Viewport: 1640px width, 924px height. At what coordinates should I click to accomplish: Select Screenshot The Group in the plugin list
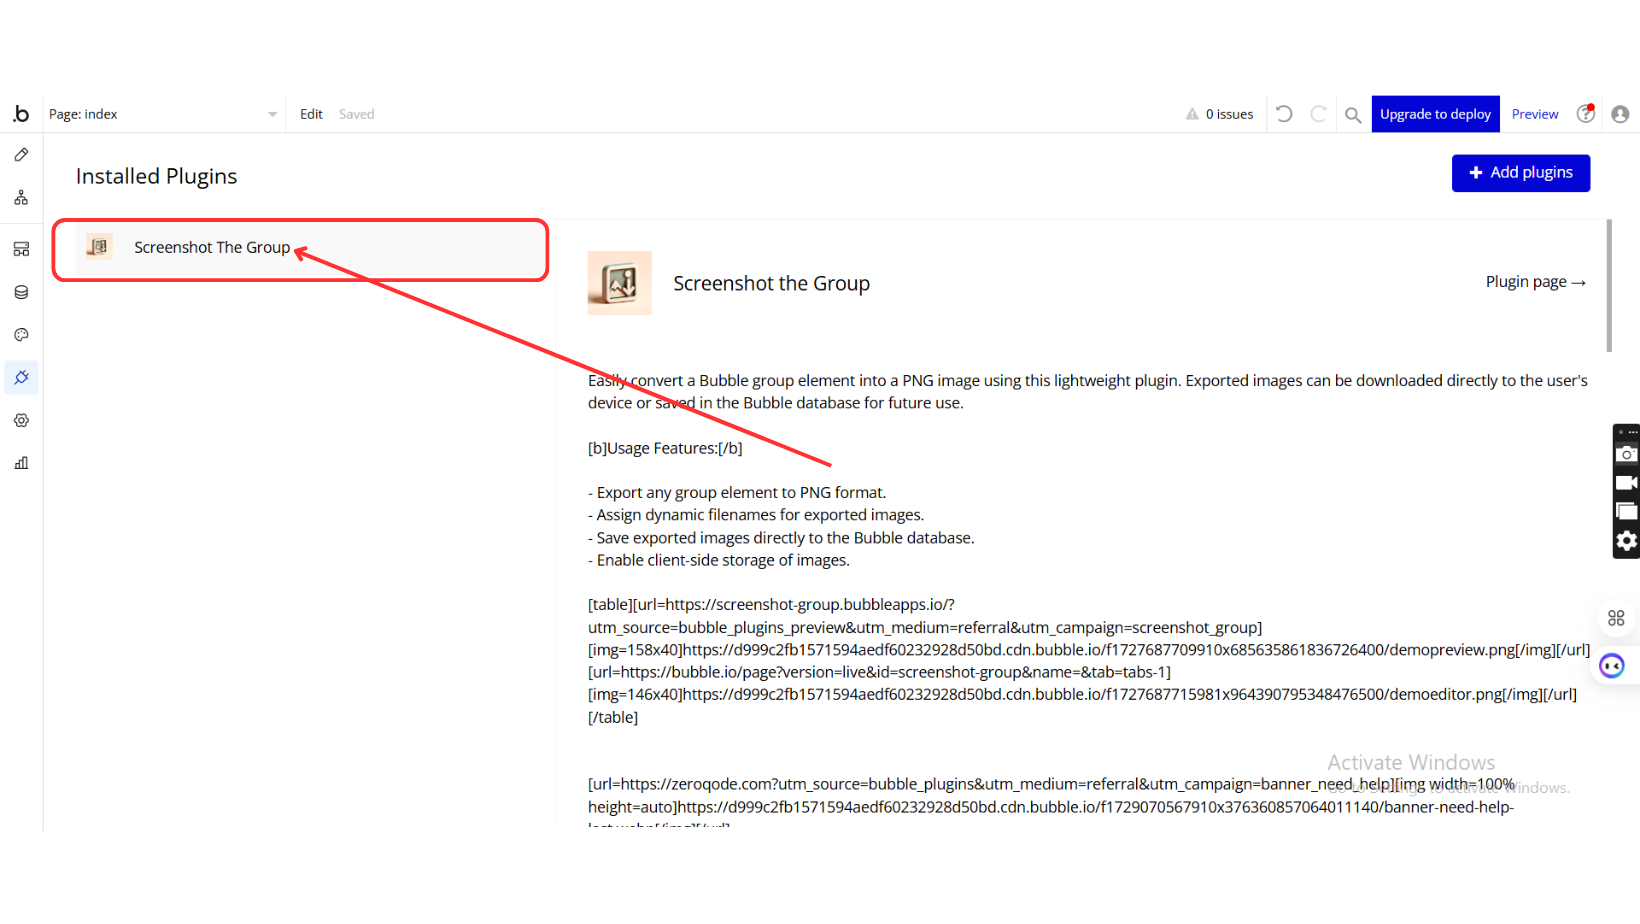point(310,247)
